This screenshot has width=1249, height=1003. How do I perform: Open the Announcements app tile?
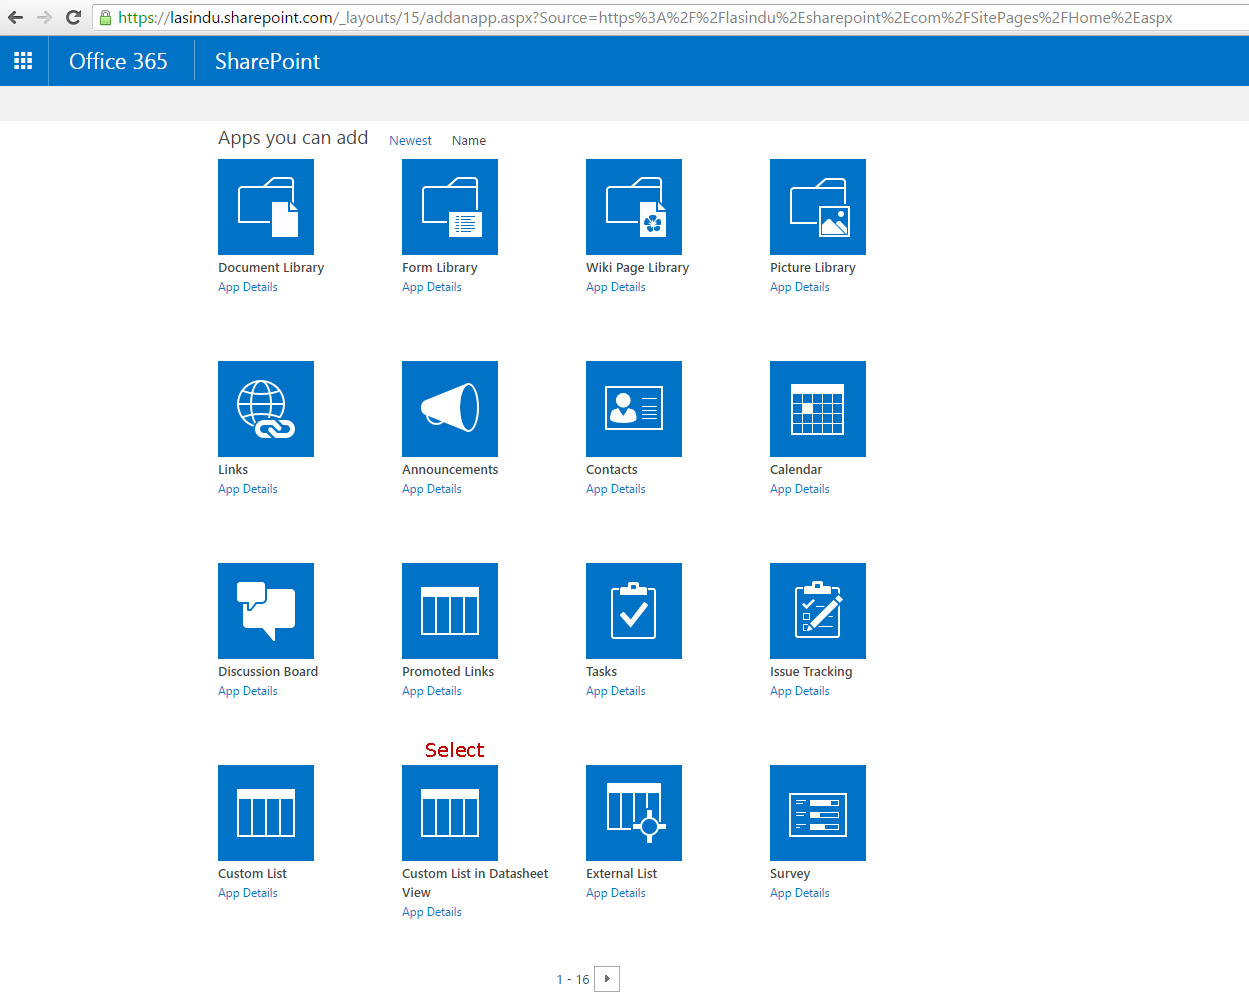449,408
